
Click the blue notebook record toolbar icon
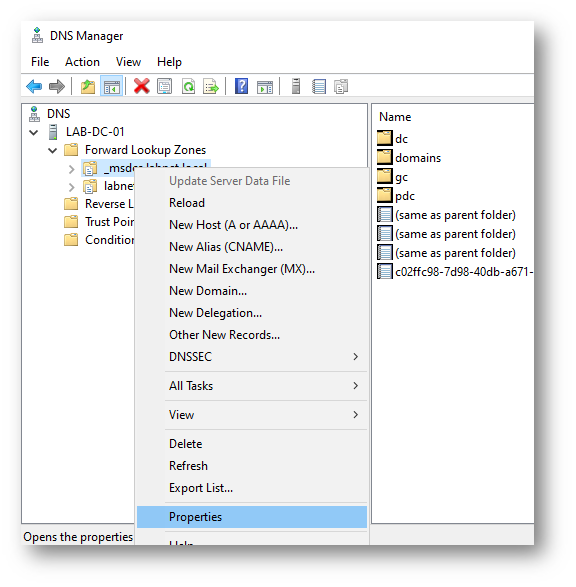click(x=319, y=86)
